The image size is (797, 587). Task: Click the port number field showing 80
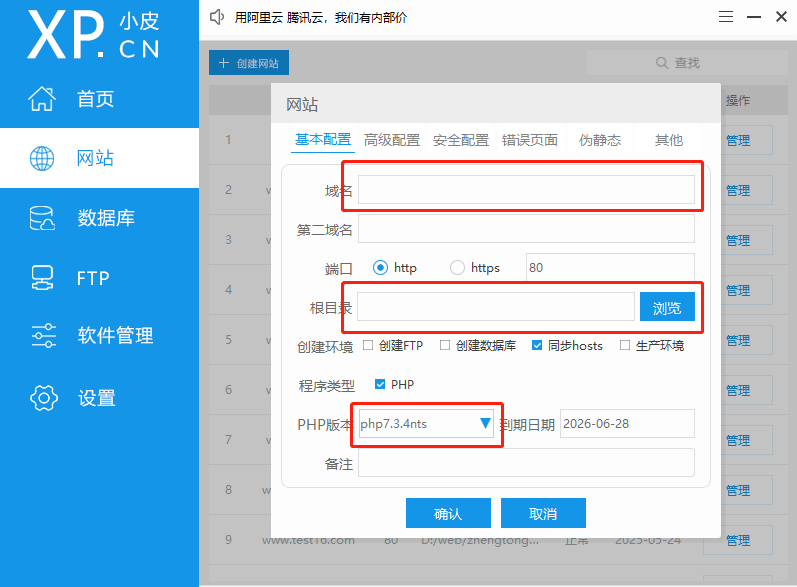point(610,267)
